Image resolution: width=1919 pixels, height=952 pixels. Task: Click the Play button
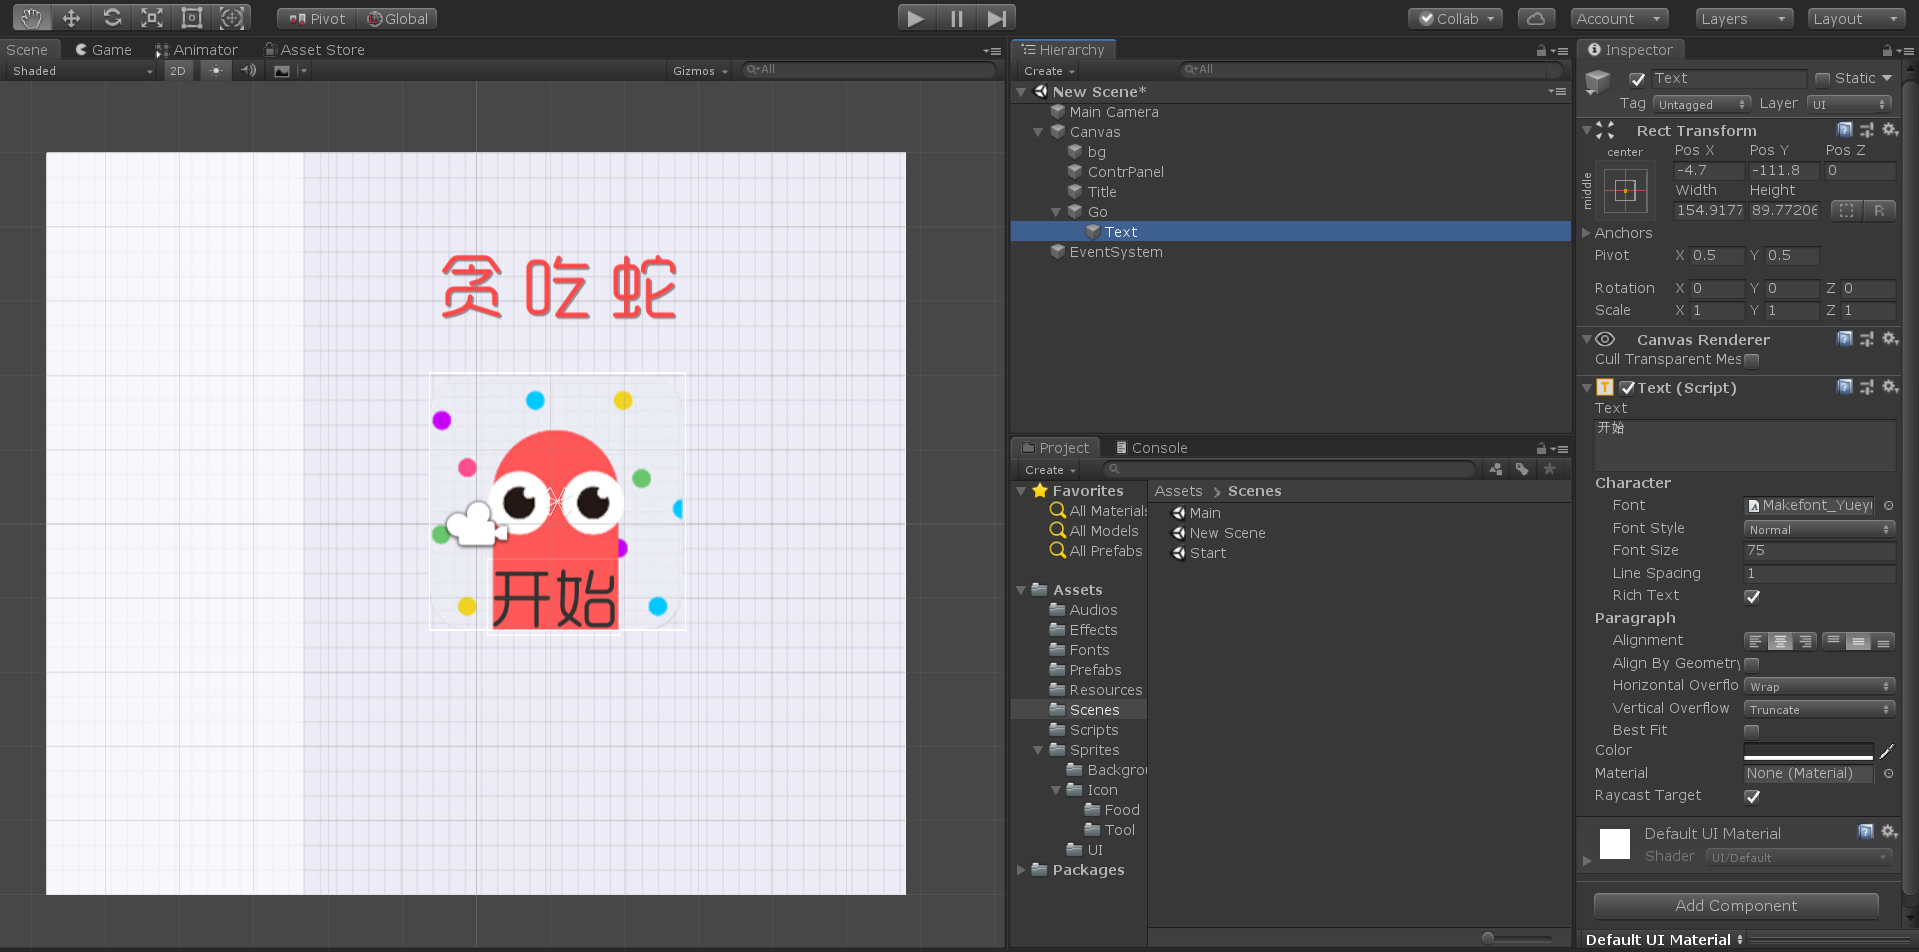tap(915, 18)
